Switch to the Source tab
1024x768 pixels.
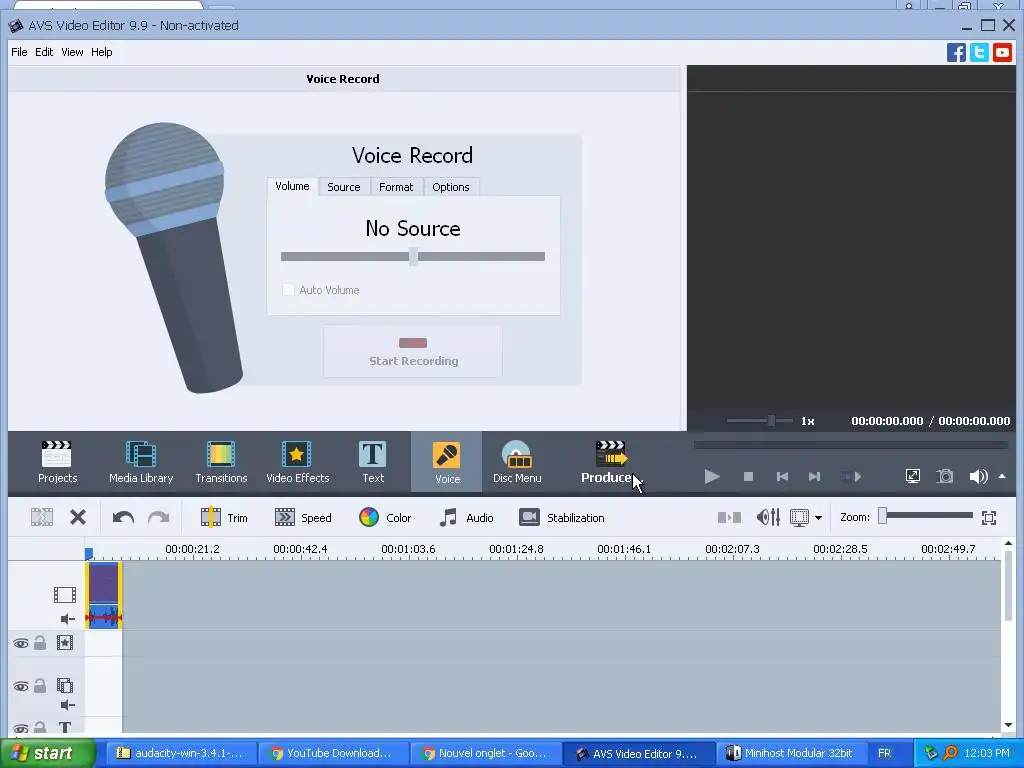coord(344,187)
